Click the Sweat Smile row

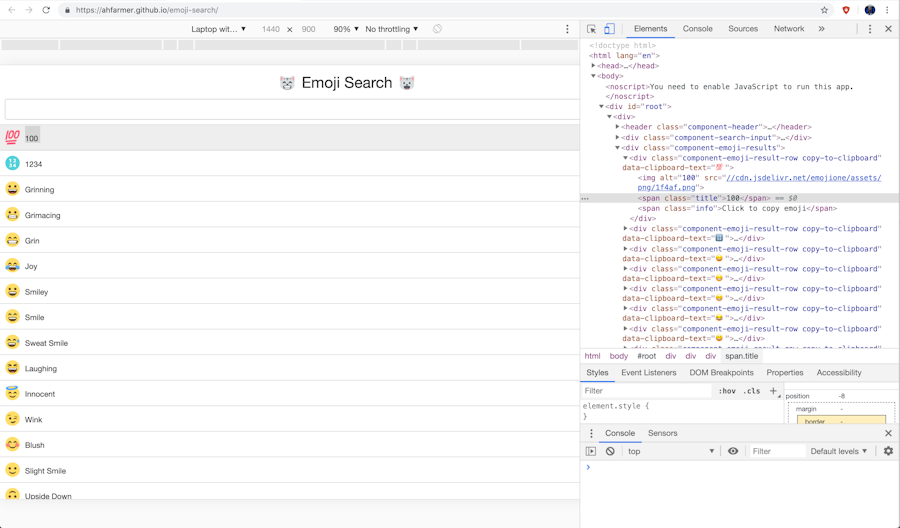[x=289, y=343]
